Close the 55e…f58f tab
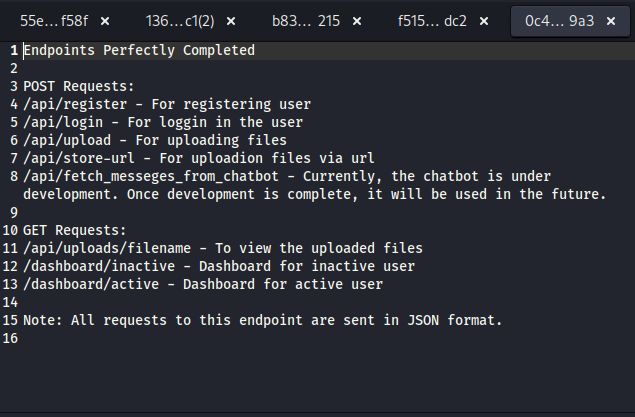The image size is (635, 417). (106, 20)
